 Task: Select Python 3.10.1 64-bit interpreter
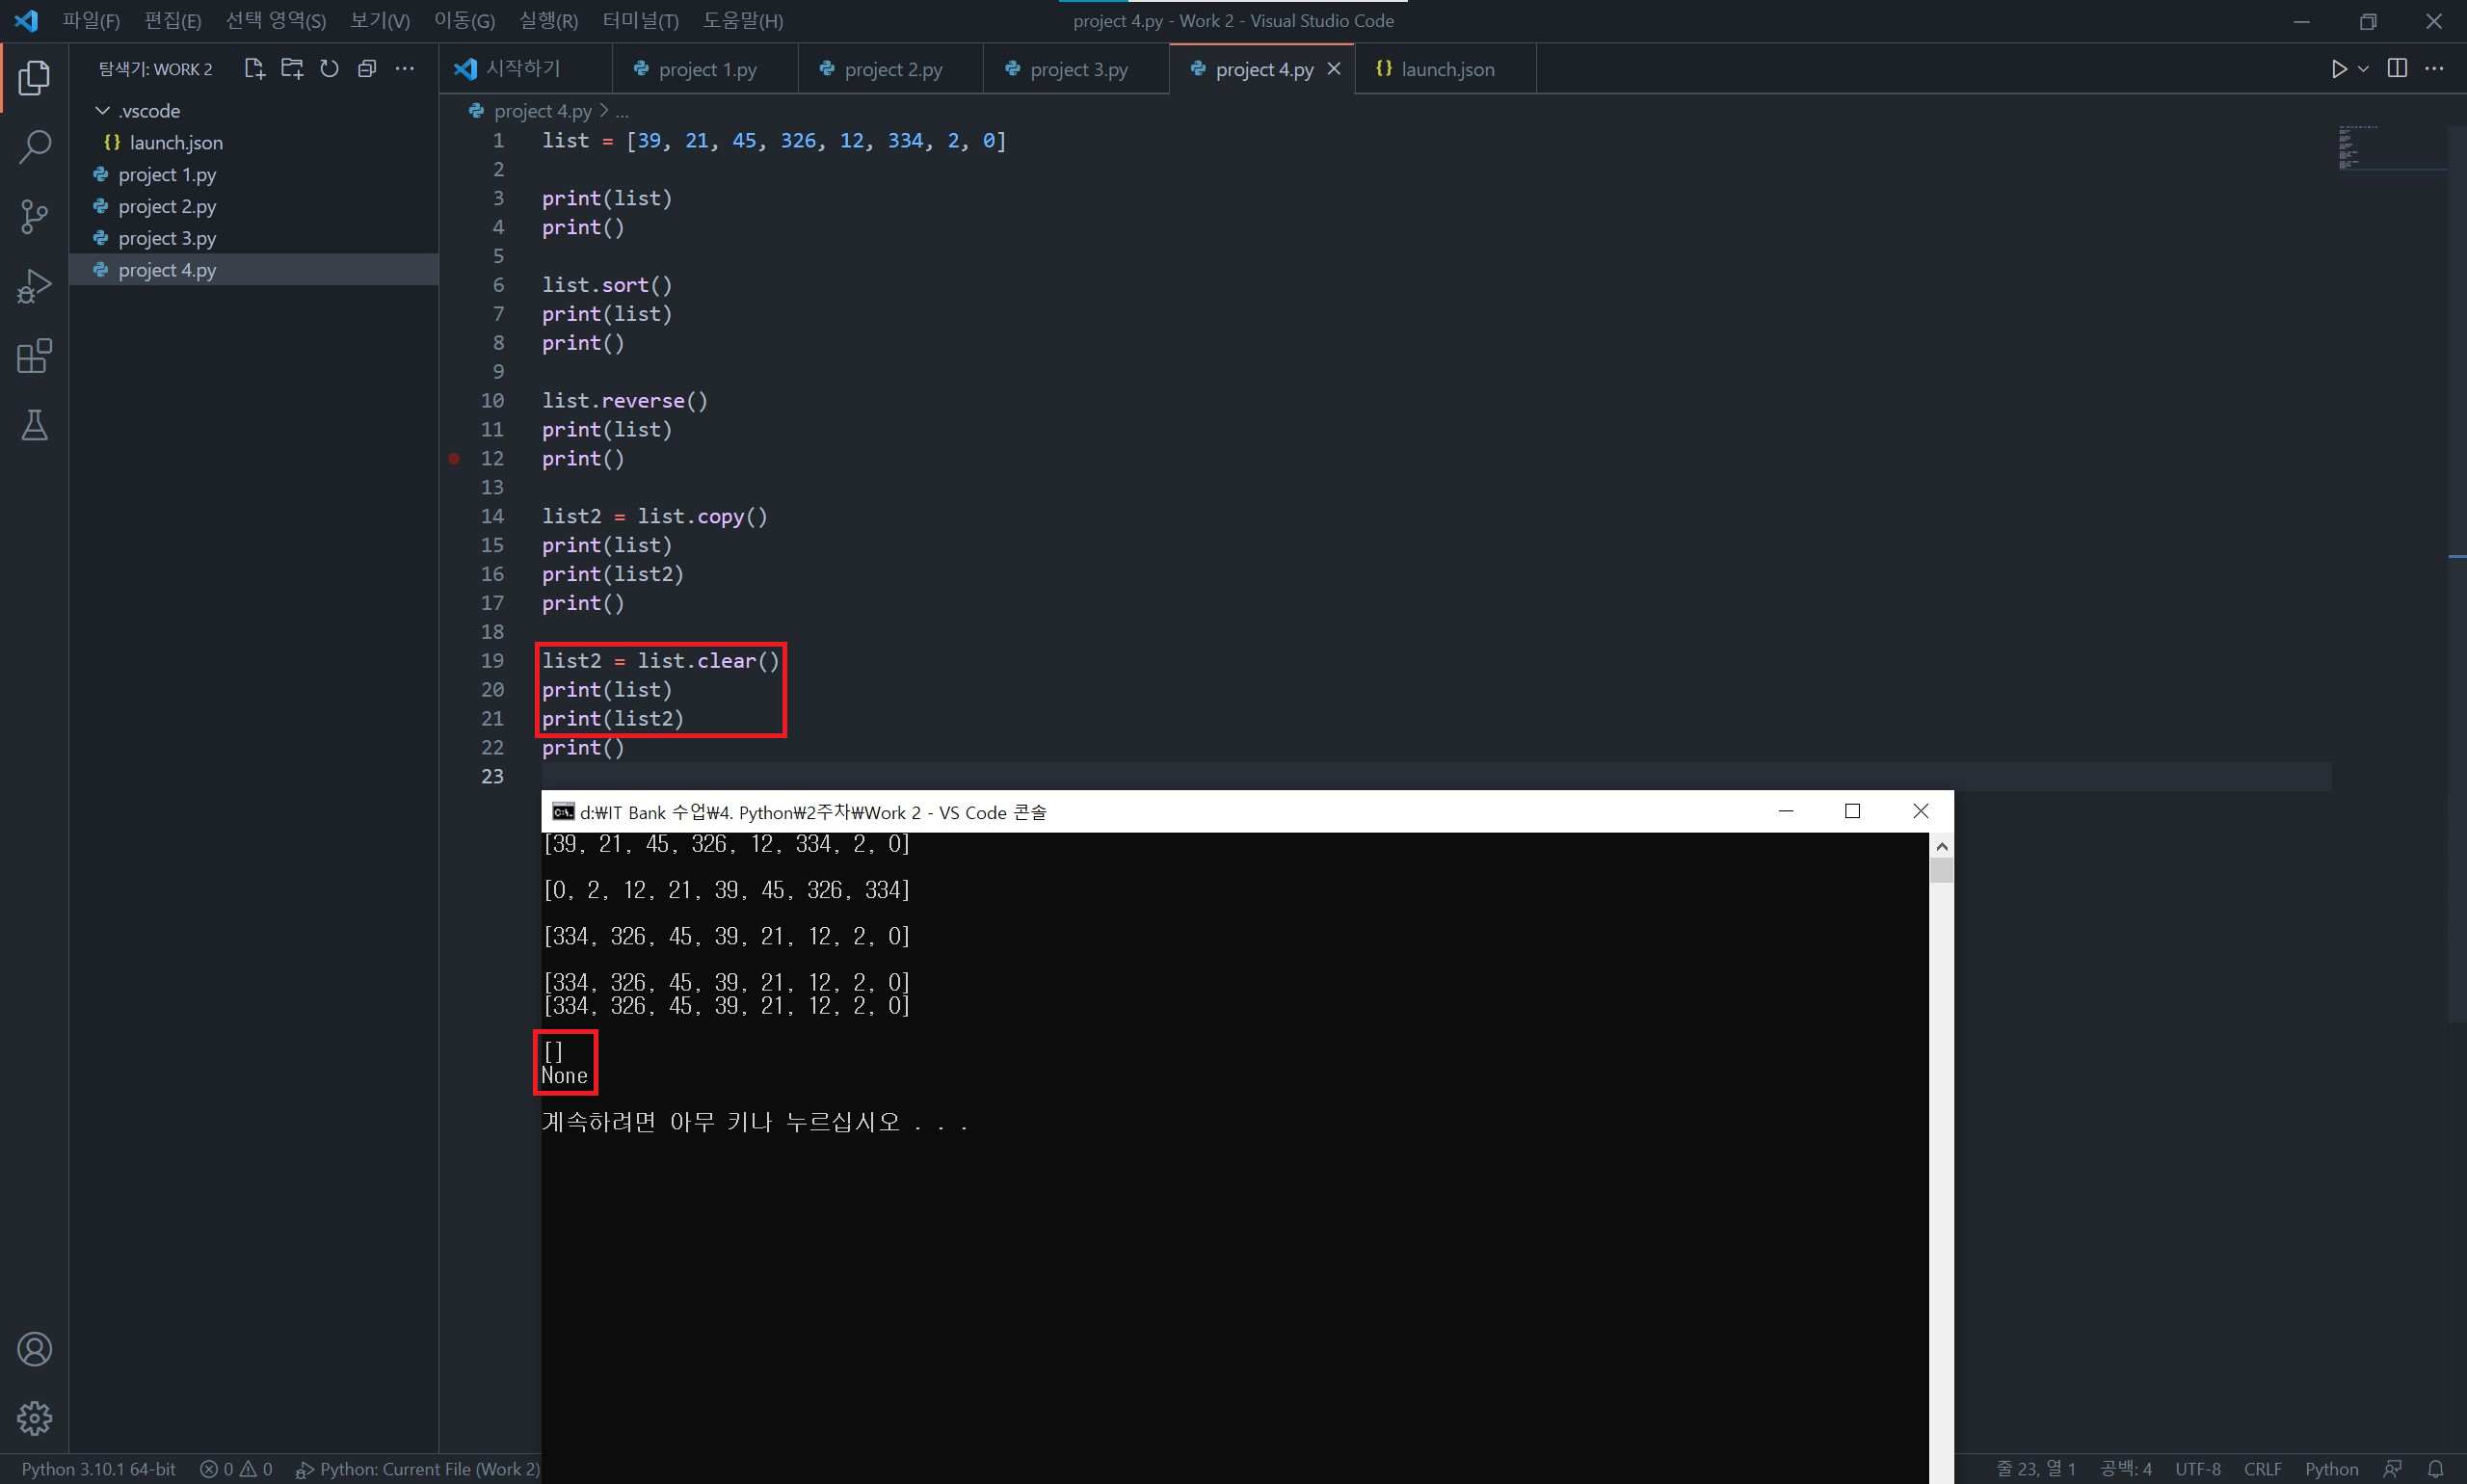coord(98,1469)
